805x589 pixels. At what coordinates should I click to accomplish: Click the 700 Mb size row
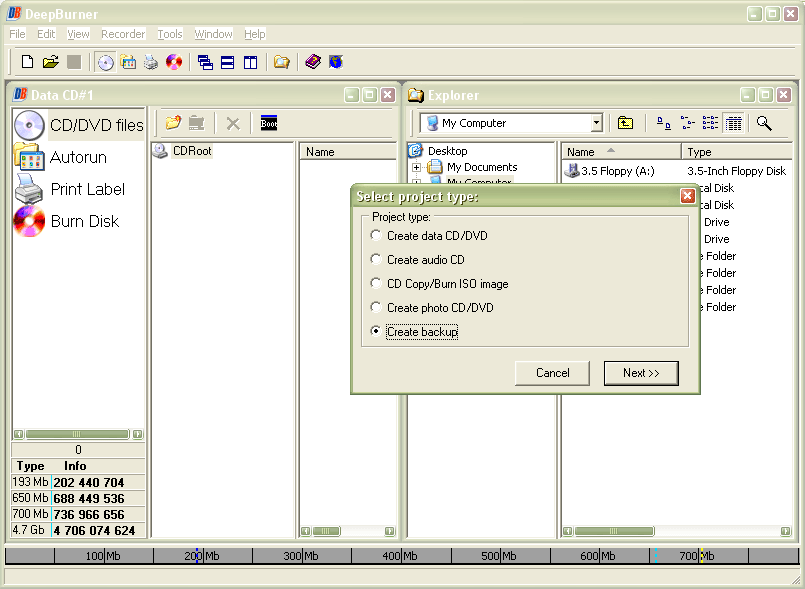tap(78, 514)
